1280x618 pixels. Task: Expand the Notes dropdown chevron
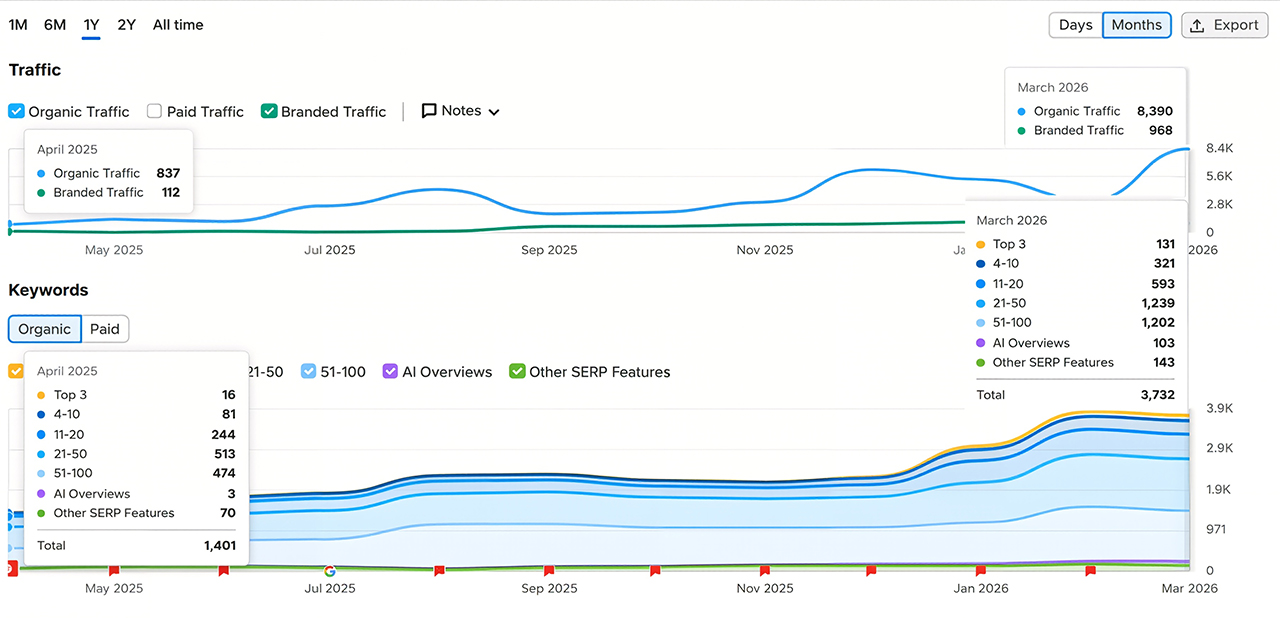tap(494, 112)
